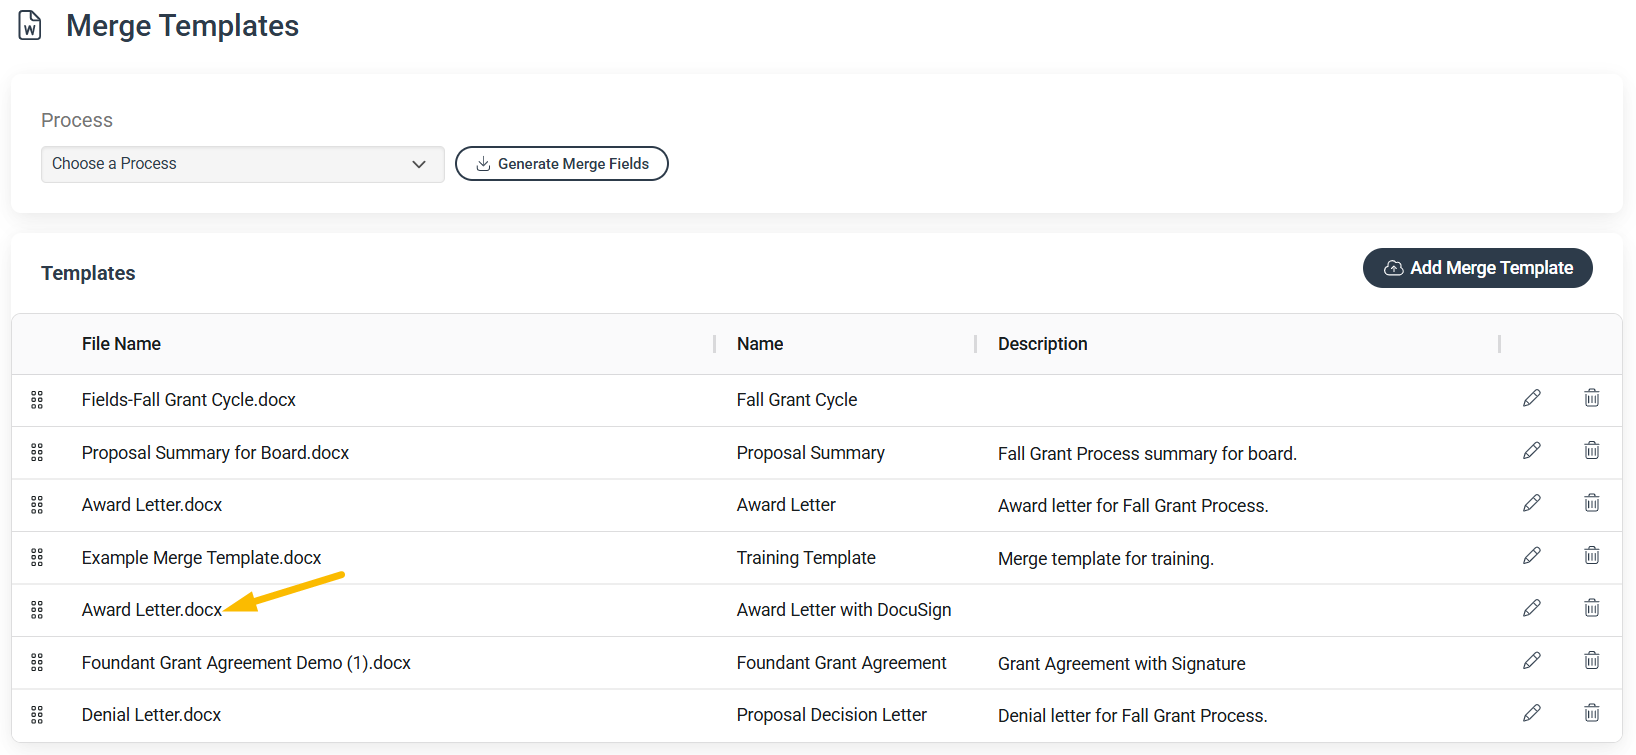The height and width of the screenshot is (755, 1636).
Task: Sort by File Name column header
Action: 121,344
